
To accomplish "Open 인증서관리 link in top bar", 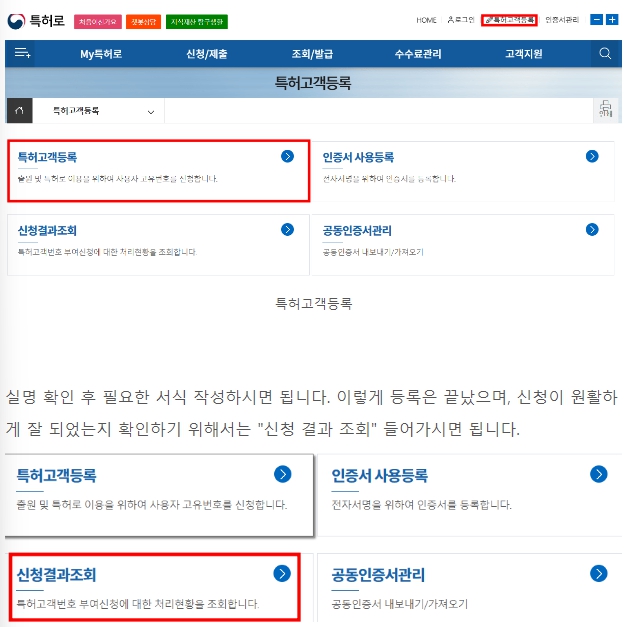I will point(562,20).
